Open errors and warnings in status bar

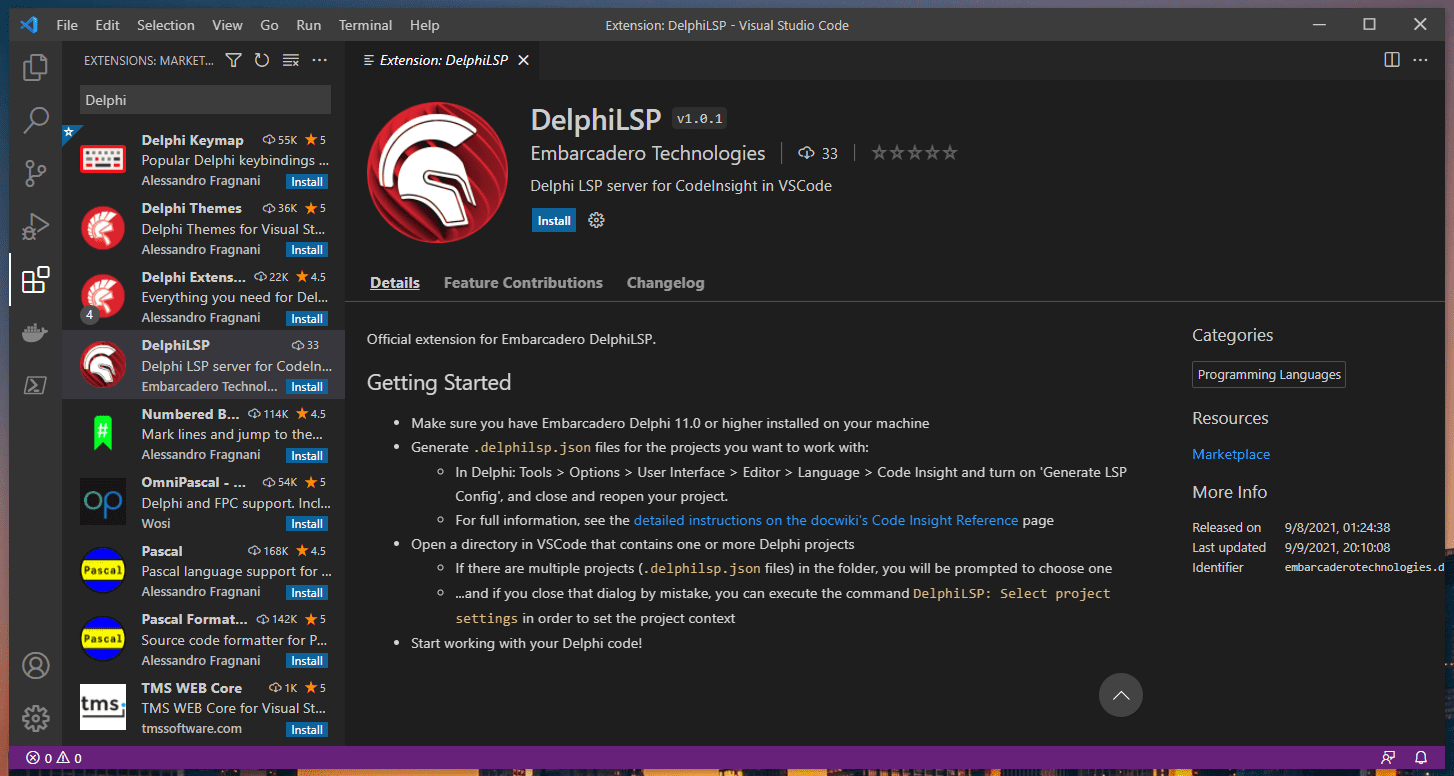pos(54,758)
